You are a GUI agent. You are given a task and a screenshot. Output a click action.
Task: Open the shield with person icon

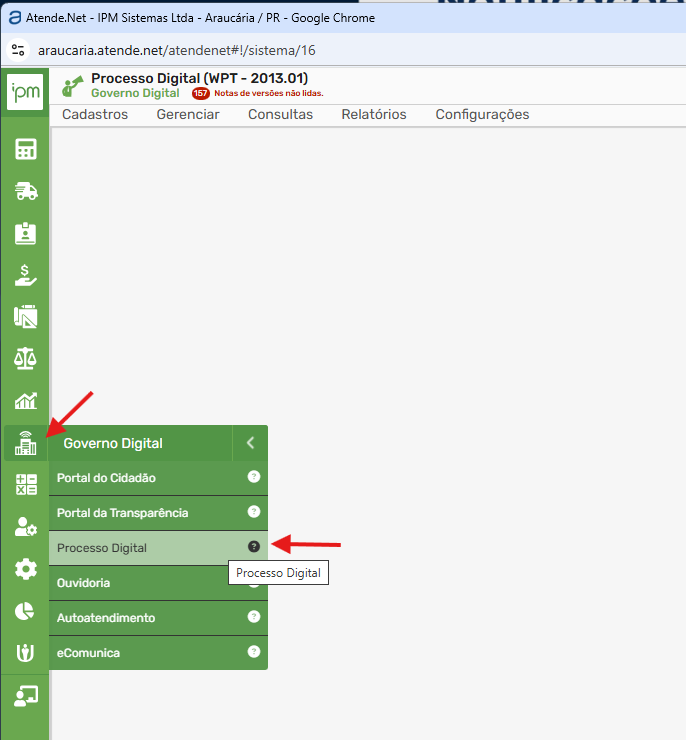click(x=25, y=653)
